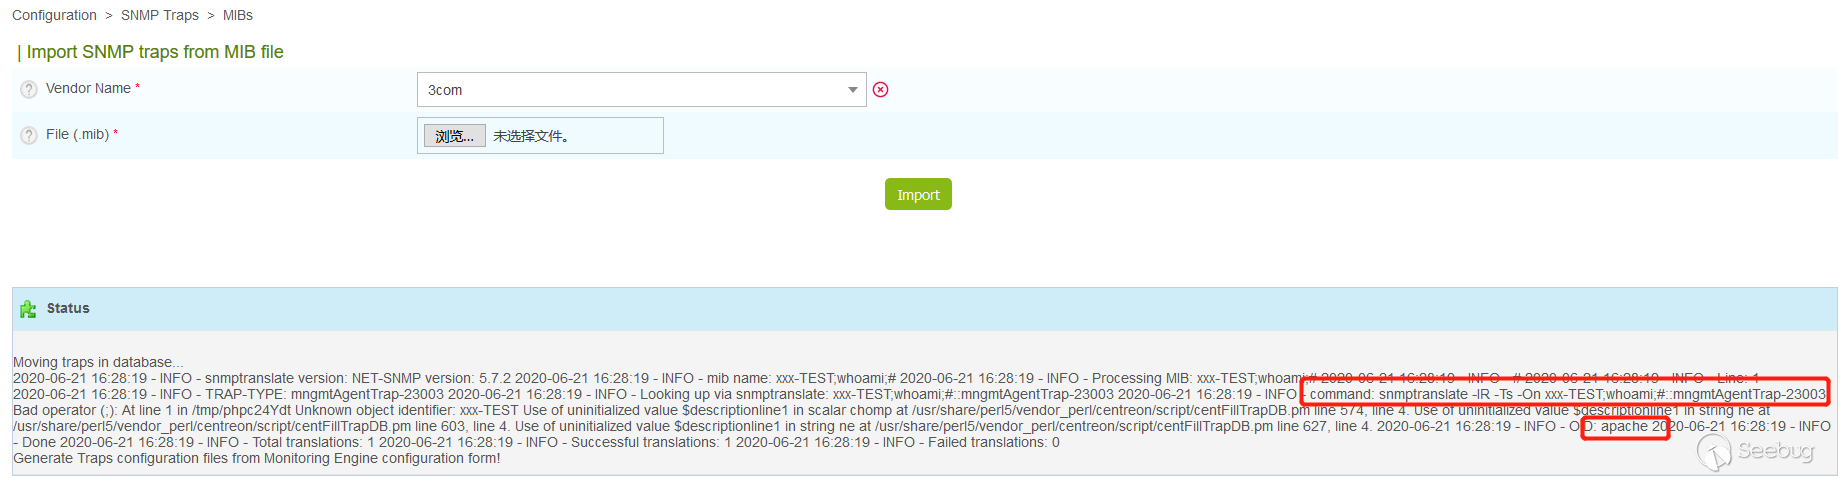The image size is (1842, 479).
Task: Click the 未选择文件 file field text
Action: click(x=531, y=136)
